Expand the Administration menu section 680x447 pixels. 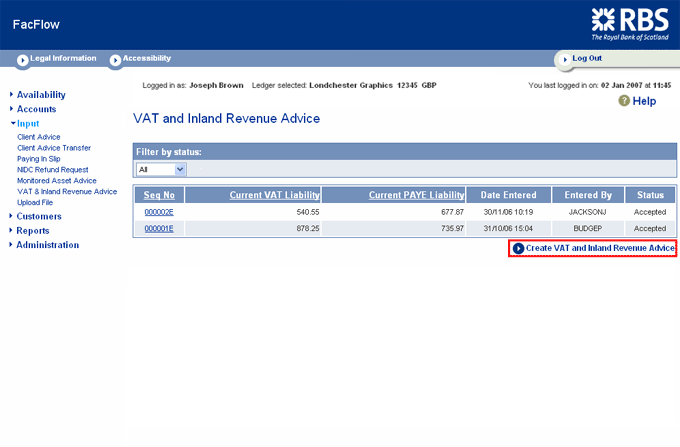pyautogui.click(x=47, y=245)
